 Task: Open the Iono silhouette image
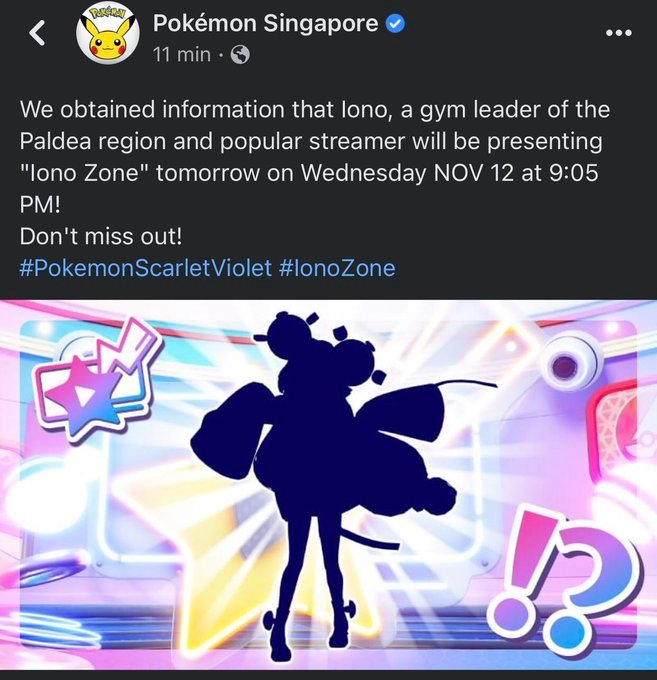click(x=328, y=485)
